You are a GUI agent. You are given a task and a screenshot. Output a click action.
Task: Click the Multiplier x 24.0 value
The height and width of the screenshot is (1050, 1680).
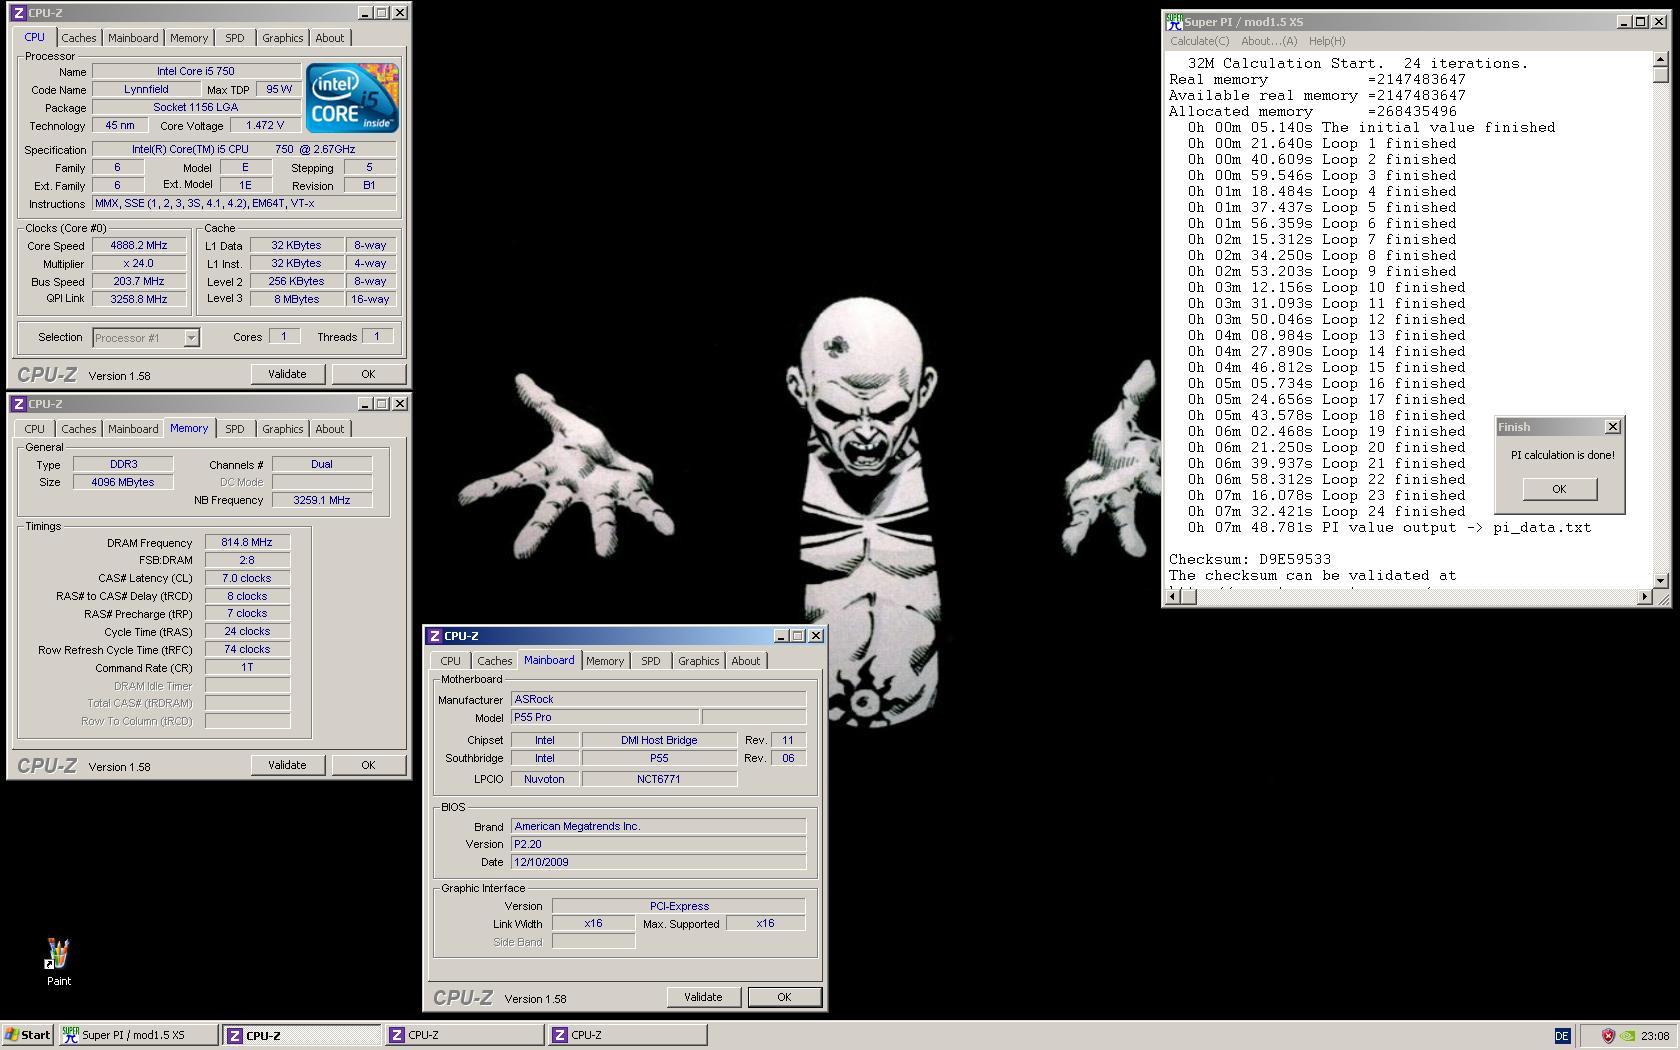[139, 263]
